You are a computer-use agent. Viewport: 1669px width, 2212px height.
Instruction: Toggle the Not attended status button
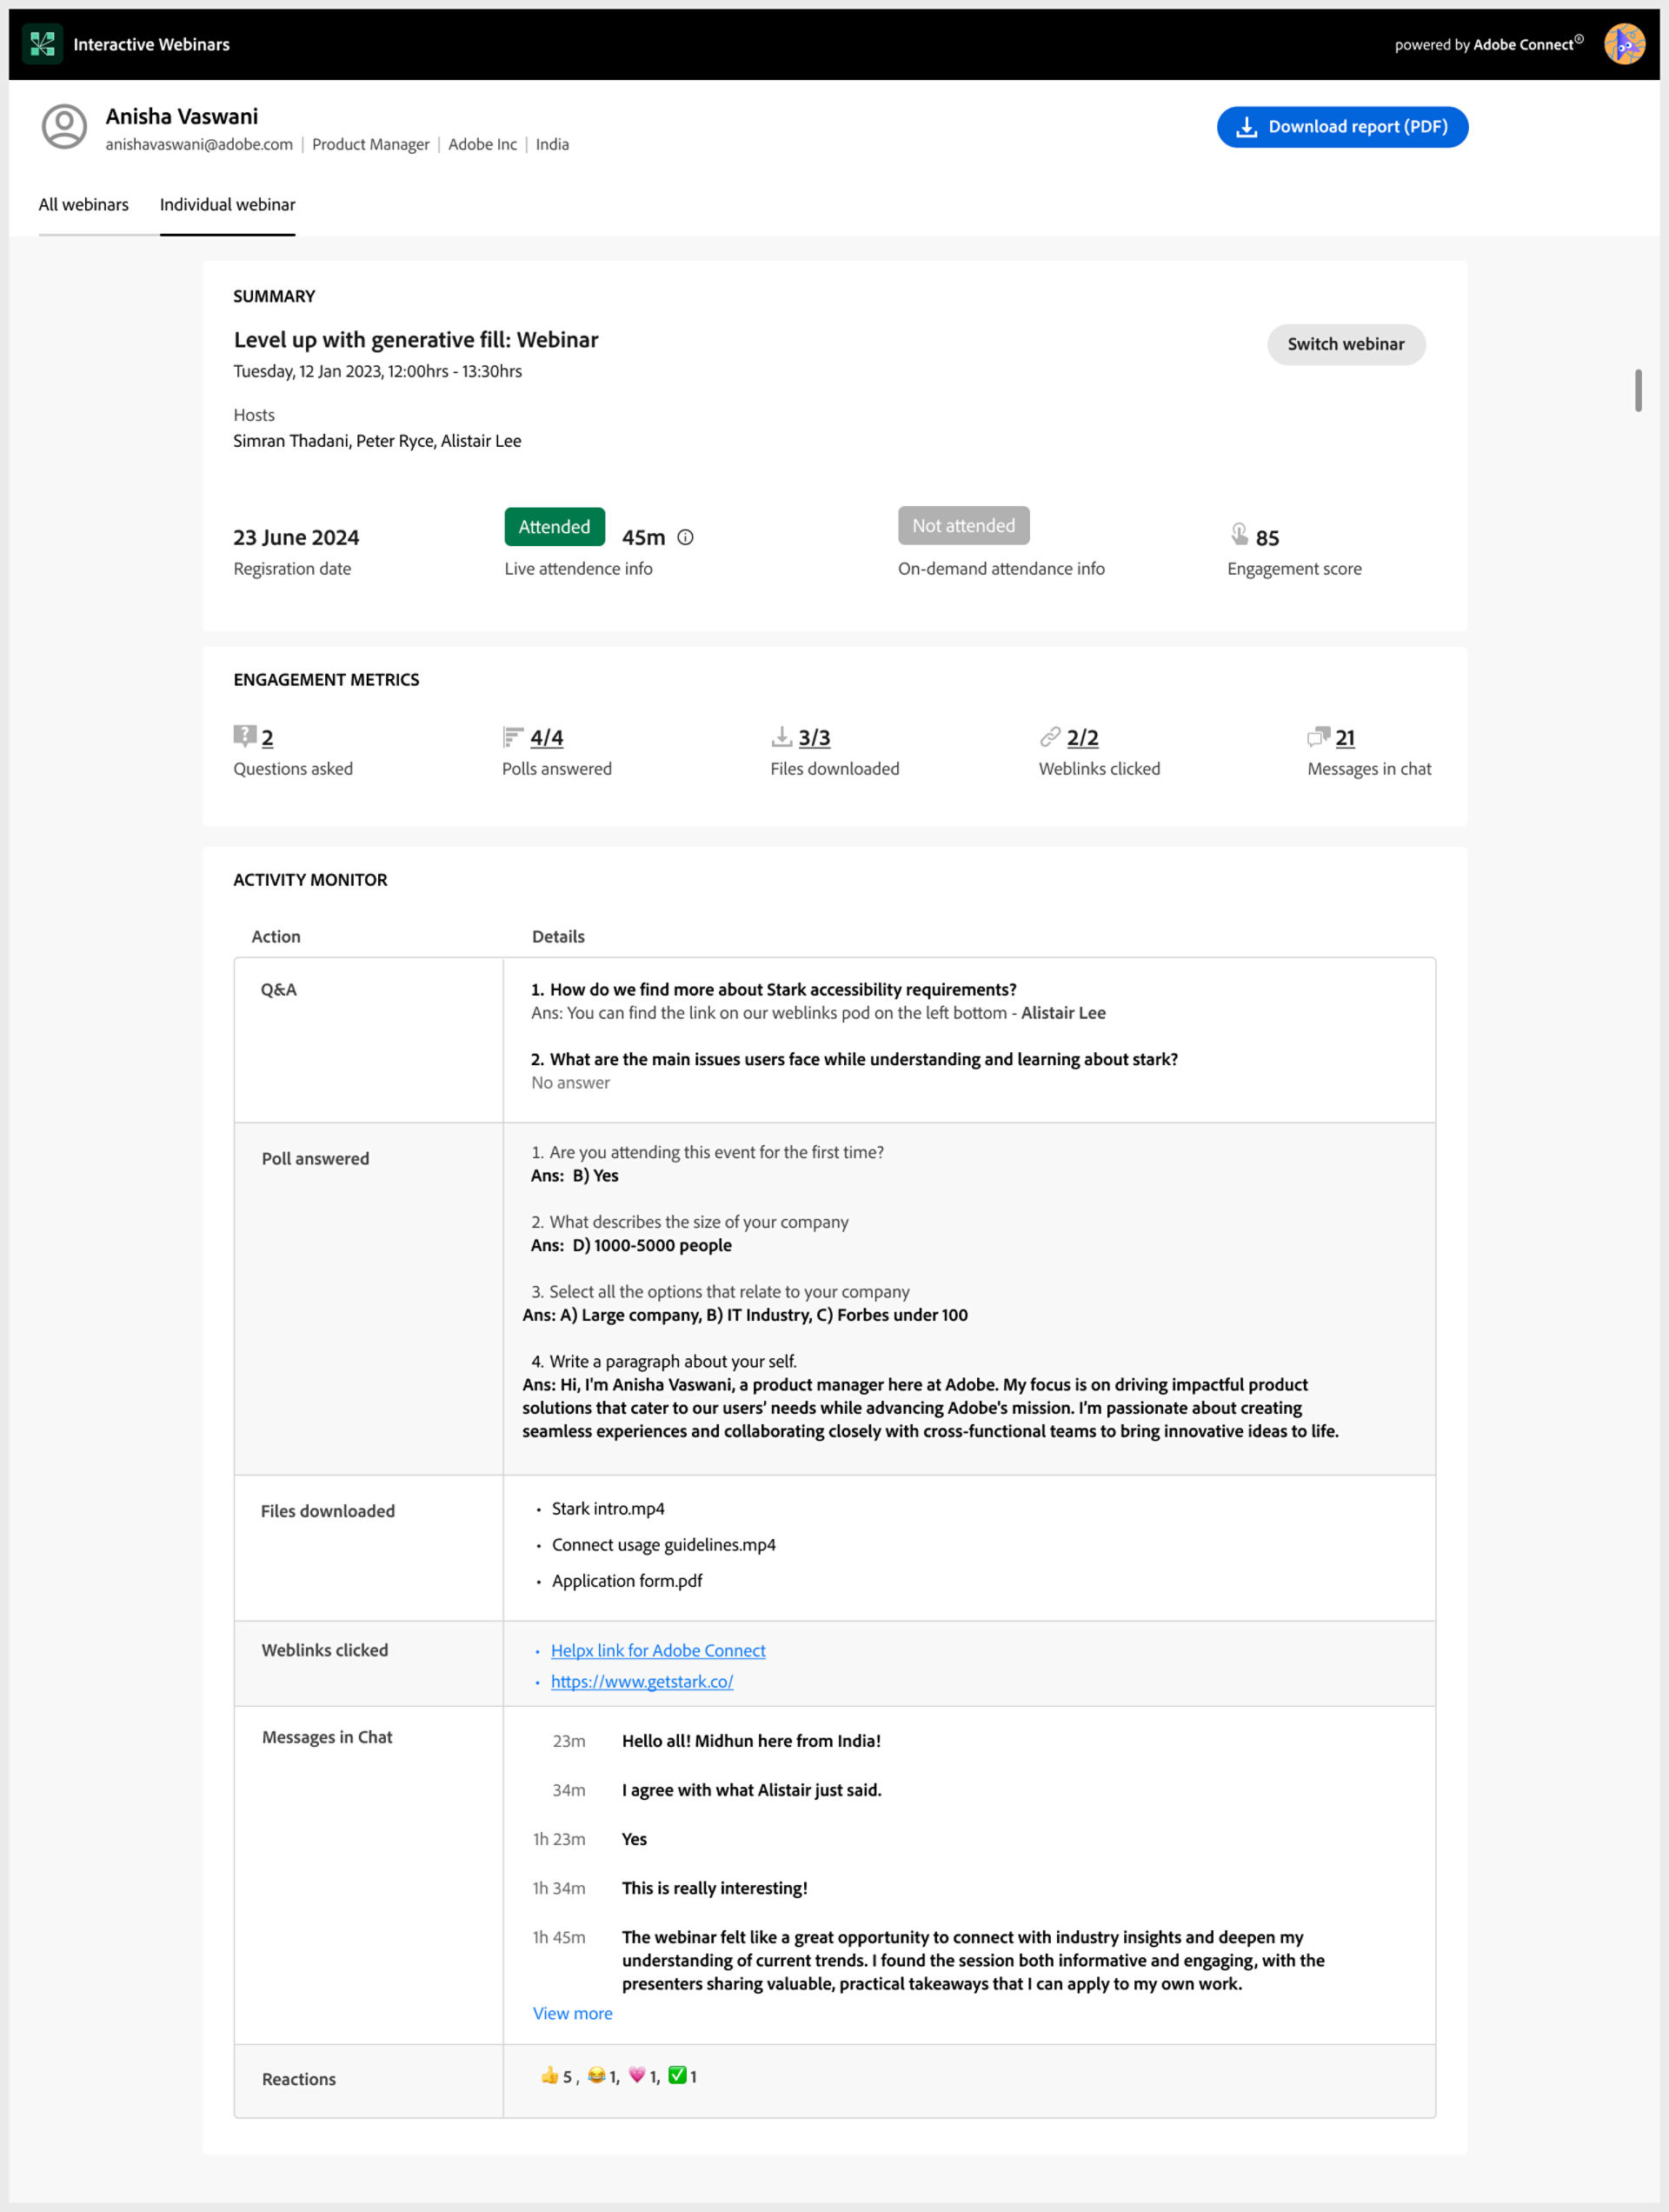pos(964,524)
